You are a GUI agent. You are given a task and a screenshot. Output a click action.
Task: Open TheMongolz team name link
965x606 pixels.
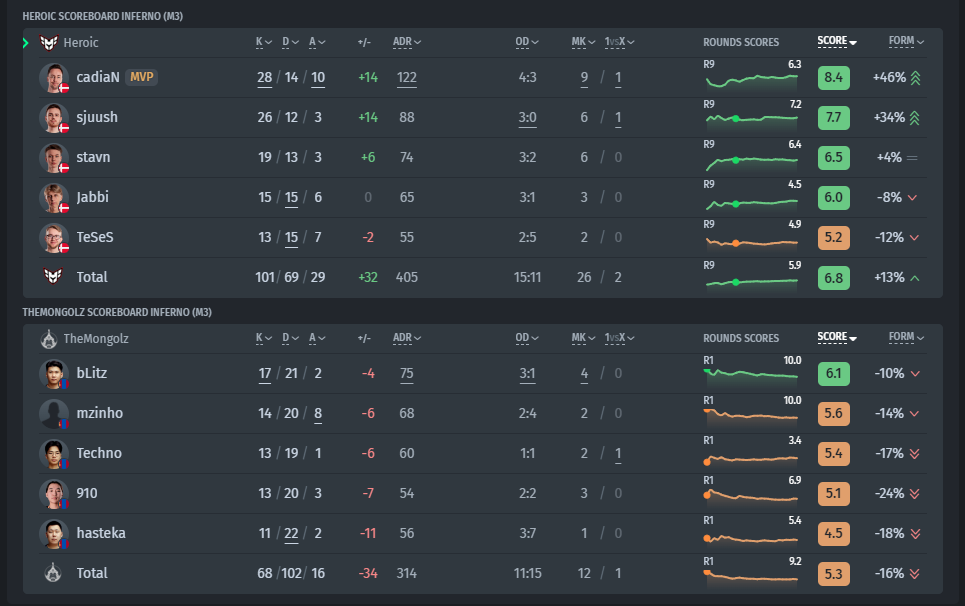click(x=96, y=338)
